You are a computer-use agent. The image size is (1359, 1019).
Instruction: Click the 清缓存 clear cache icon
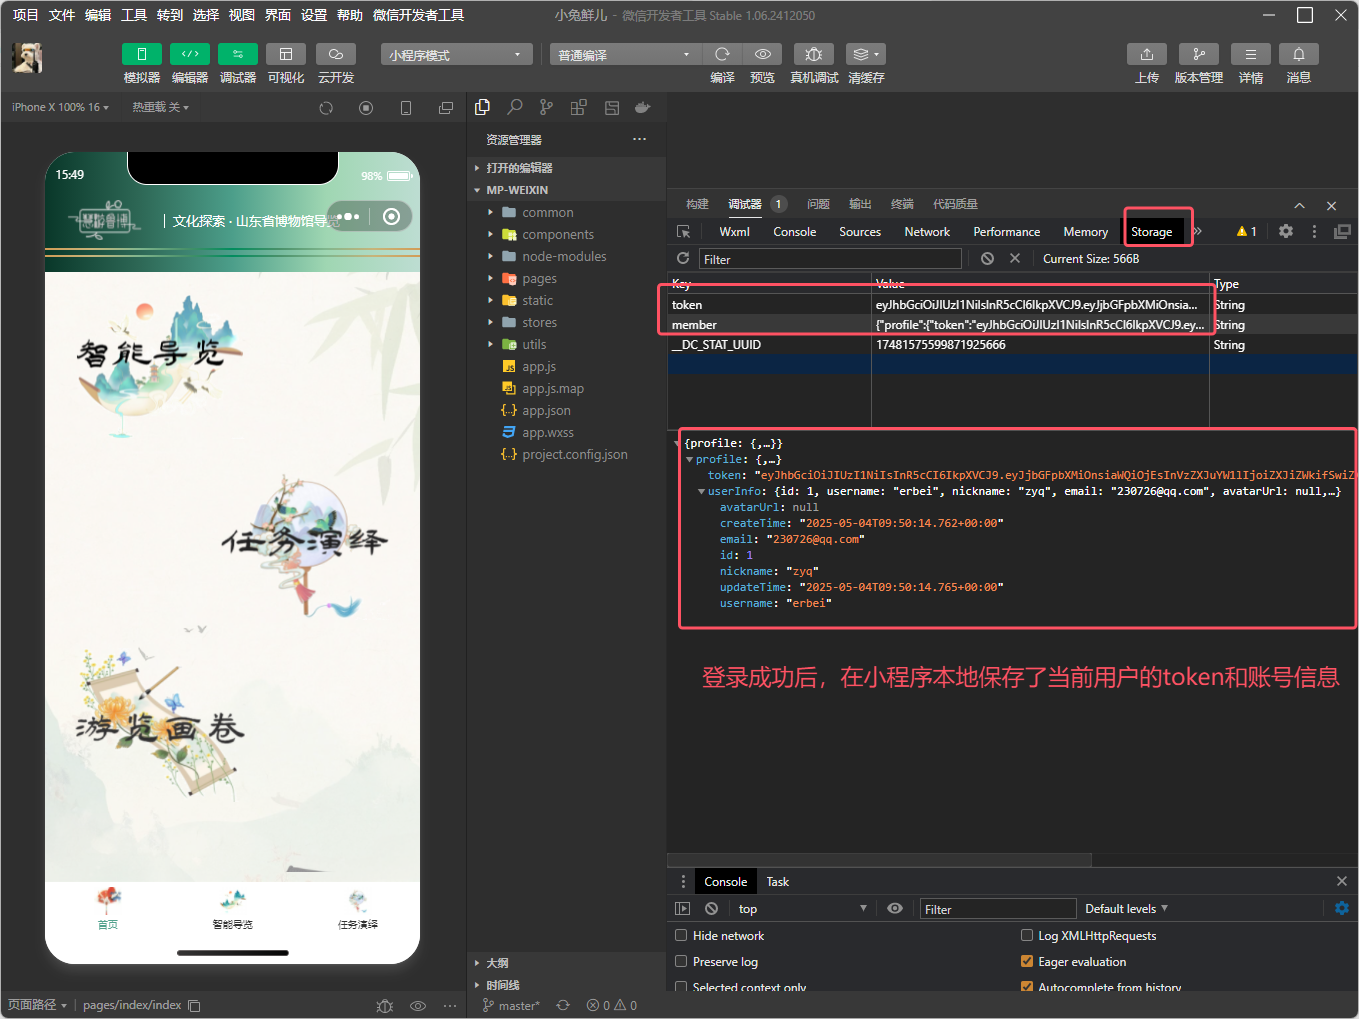point(866,54)
